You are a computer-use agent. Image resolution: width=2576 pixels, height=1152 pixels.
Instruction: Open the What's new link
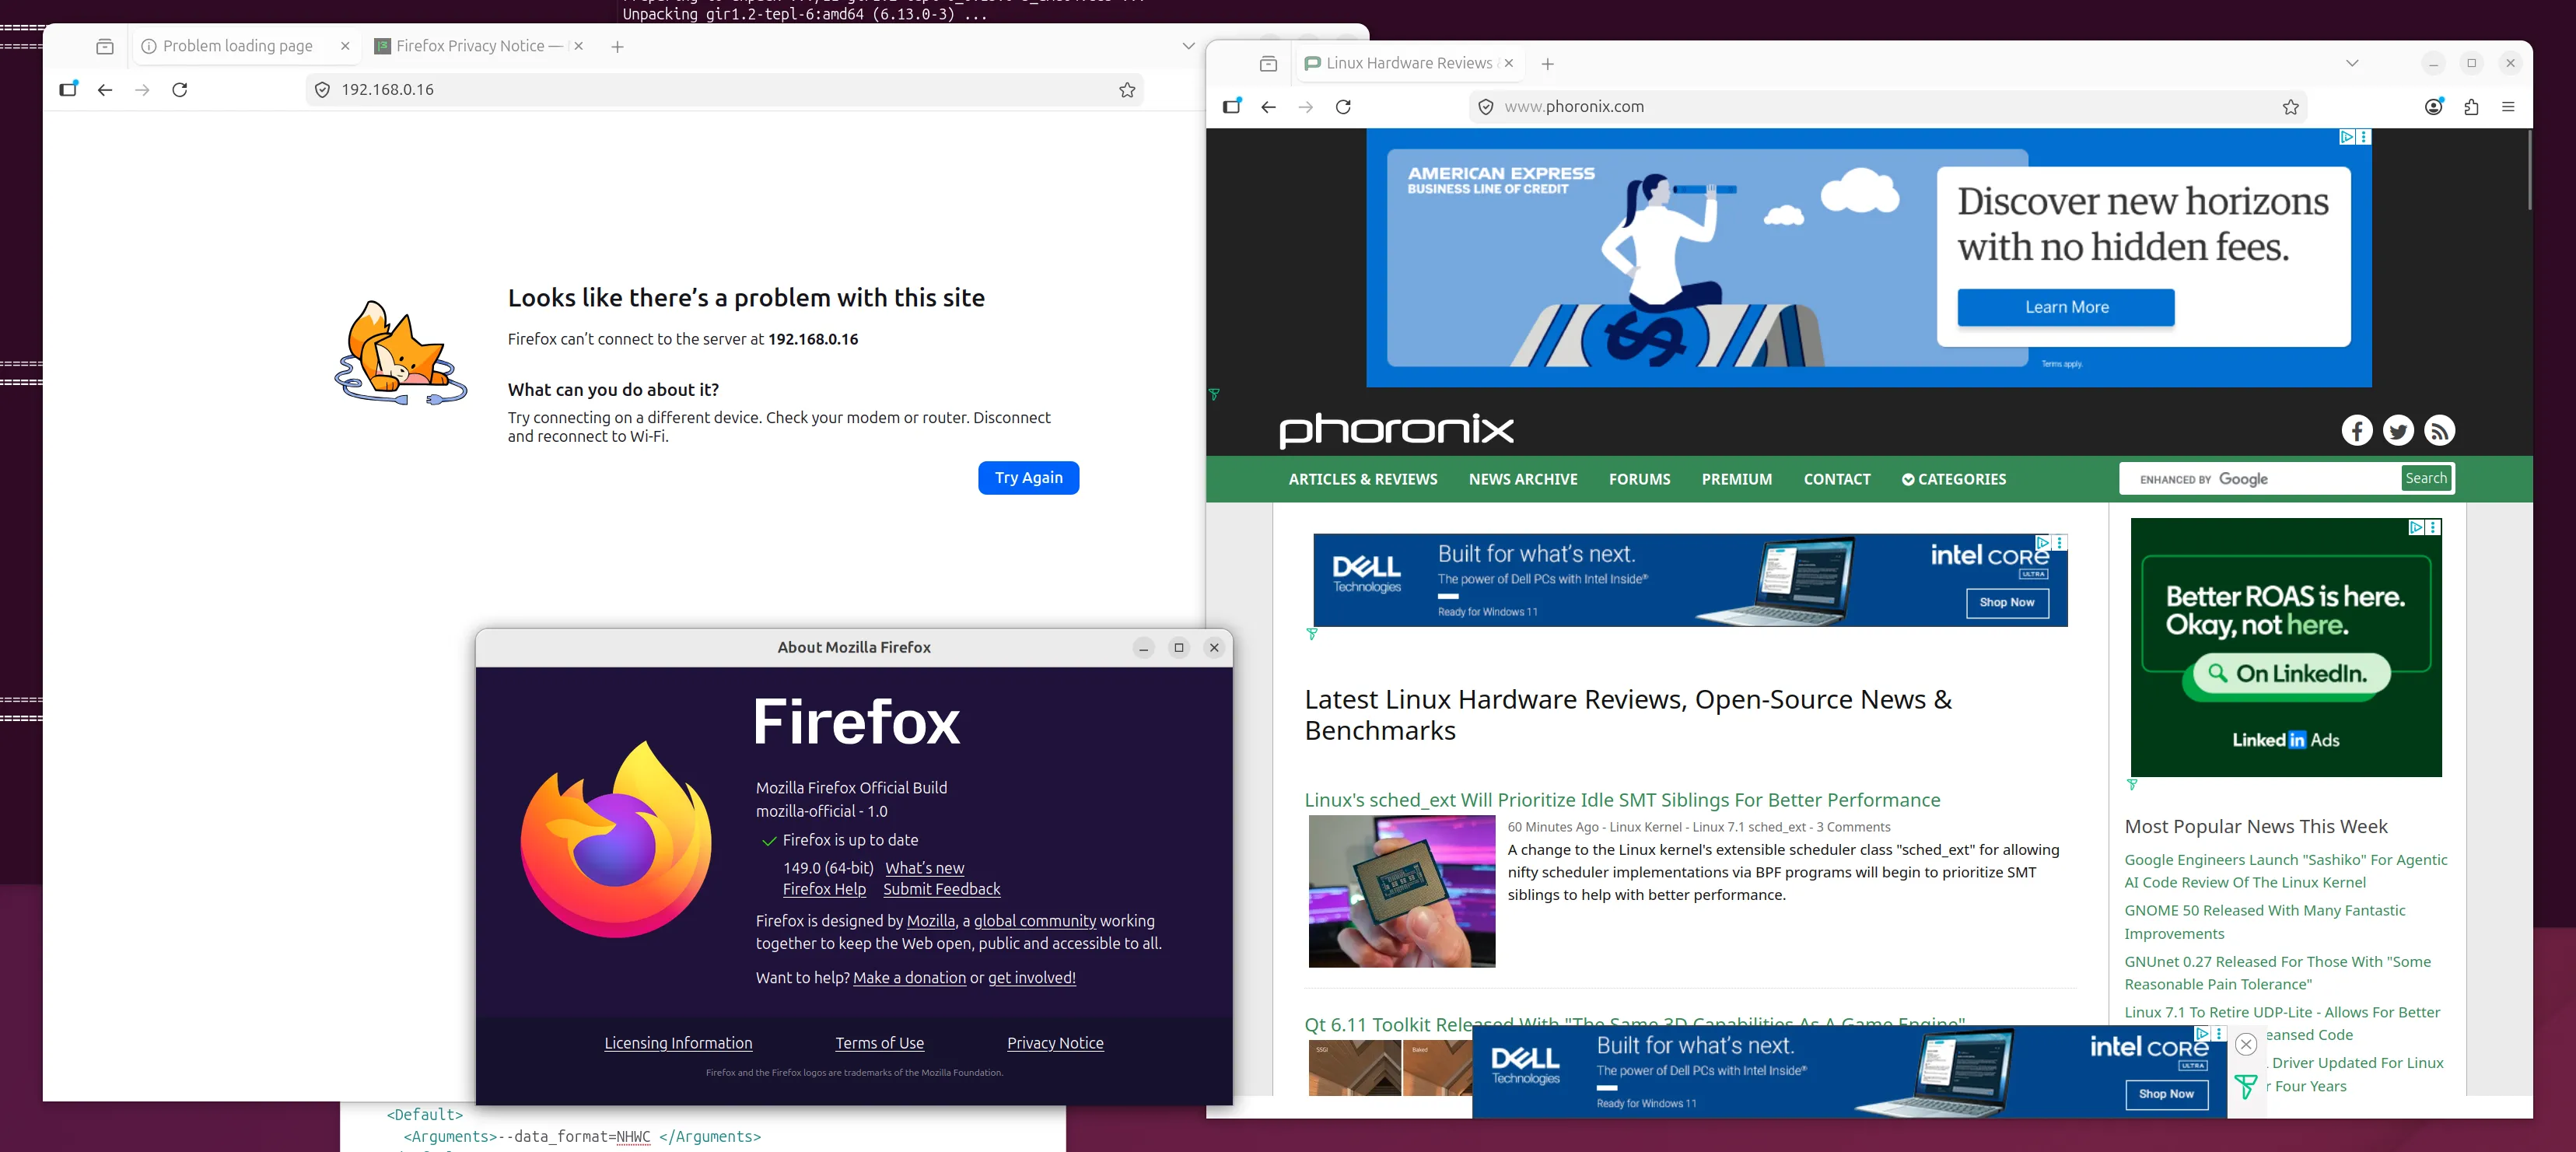pos(924,868)
